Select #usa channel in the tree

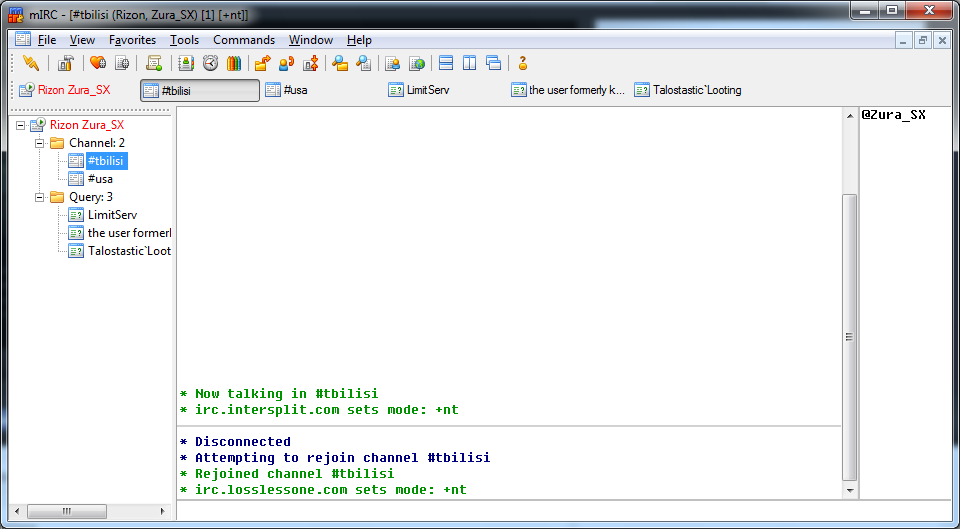[x=100, y=179]
